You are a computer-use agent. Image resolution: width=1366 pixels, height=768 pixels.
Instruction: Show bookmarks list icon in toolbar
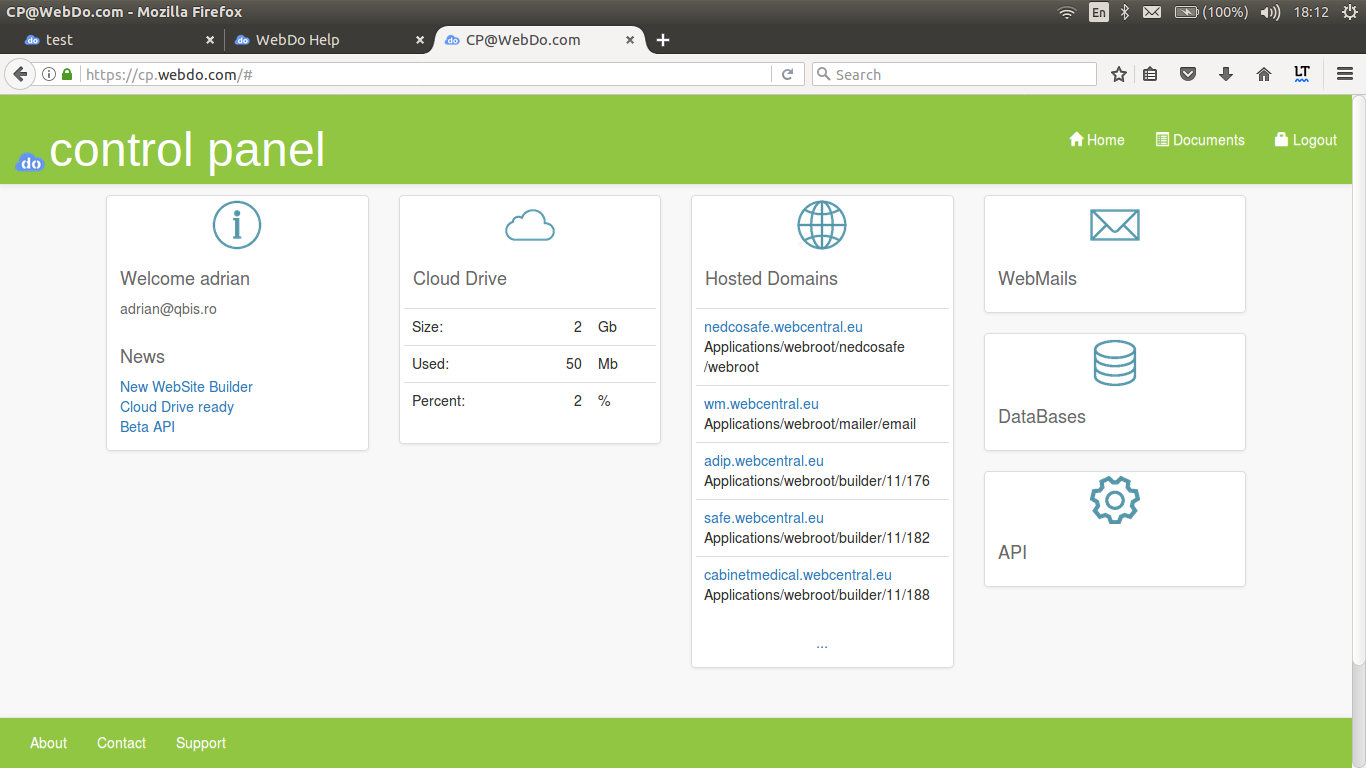[1151, 74]
